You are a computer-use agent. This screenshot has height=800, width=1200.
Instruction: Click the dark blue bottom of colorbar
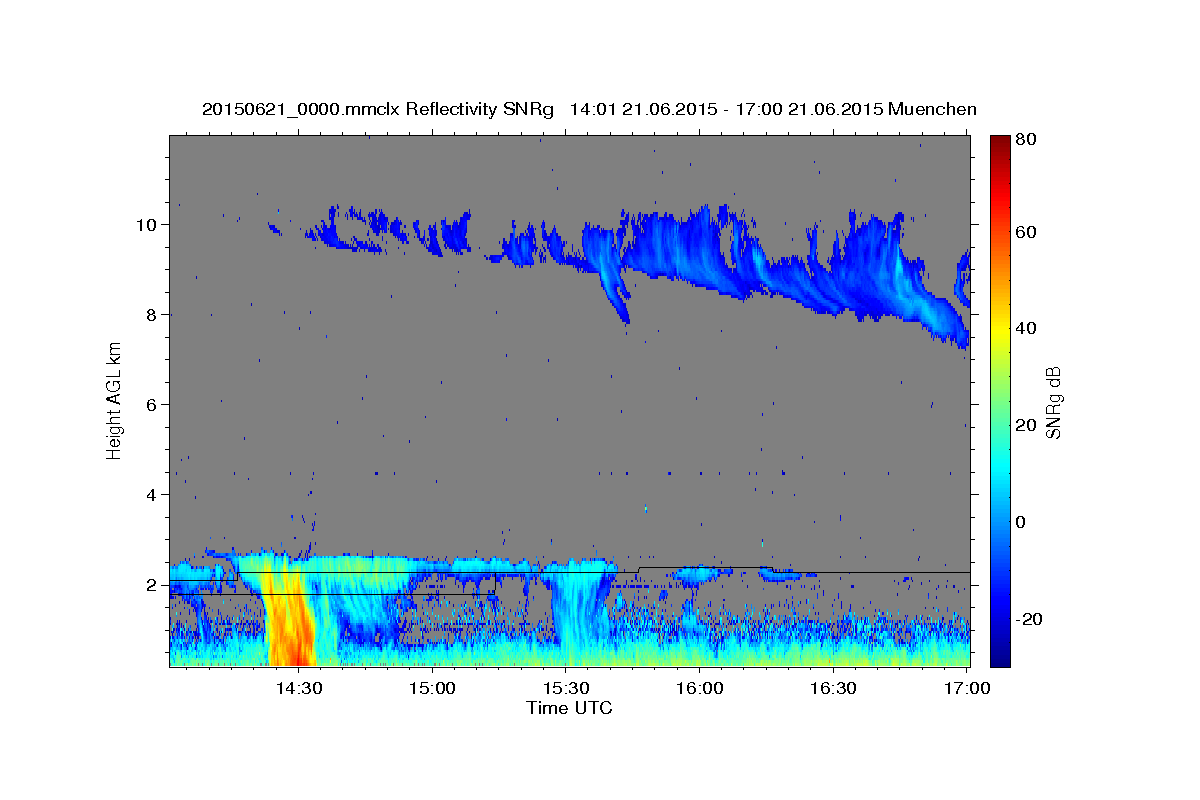[x=1000, y=655]
